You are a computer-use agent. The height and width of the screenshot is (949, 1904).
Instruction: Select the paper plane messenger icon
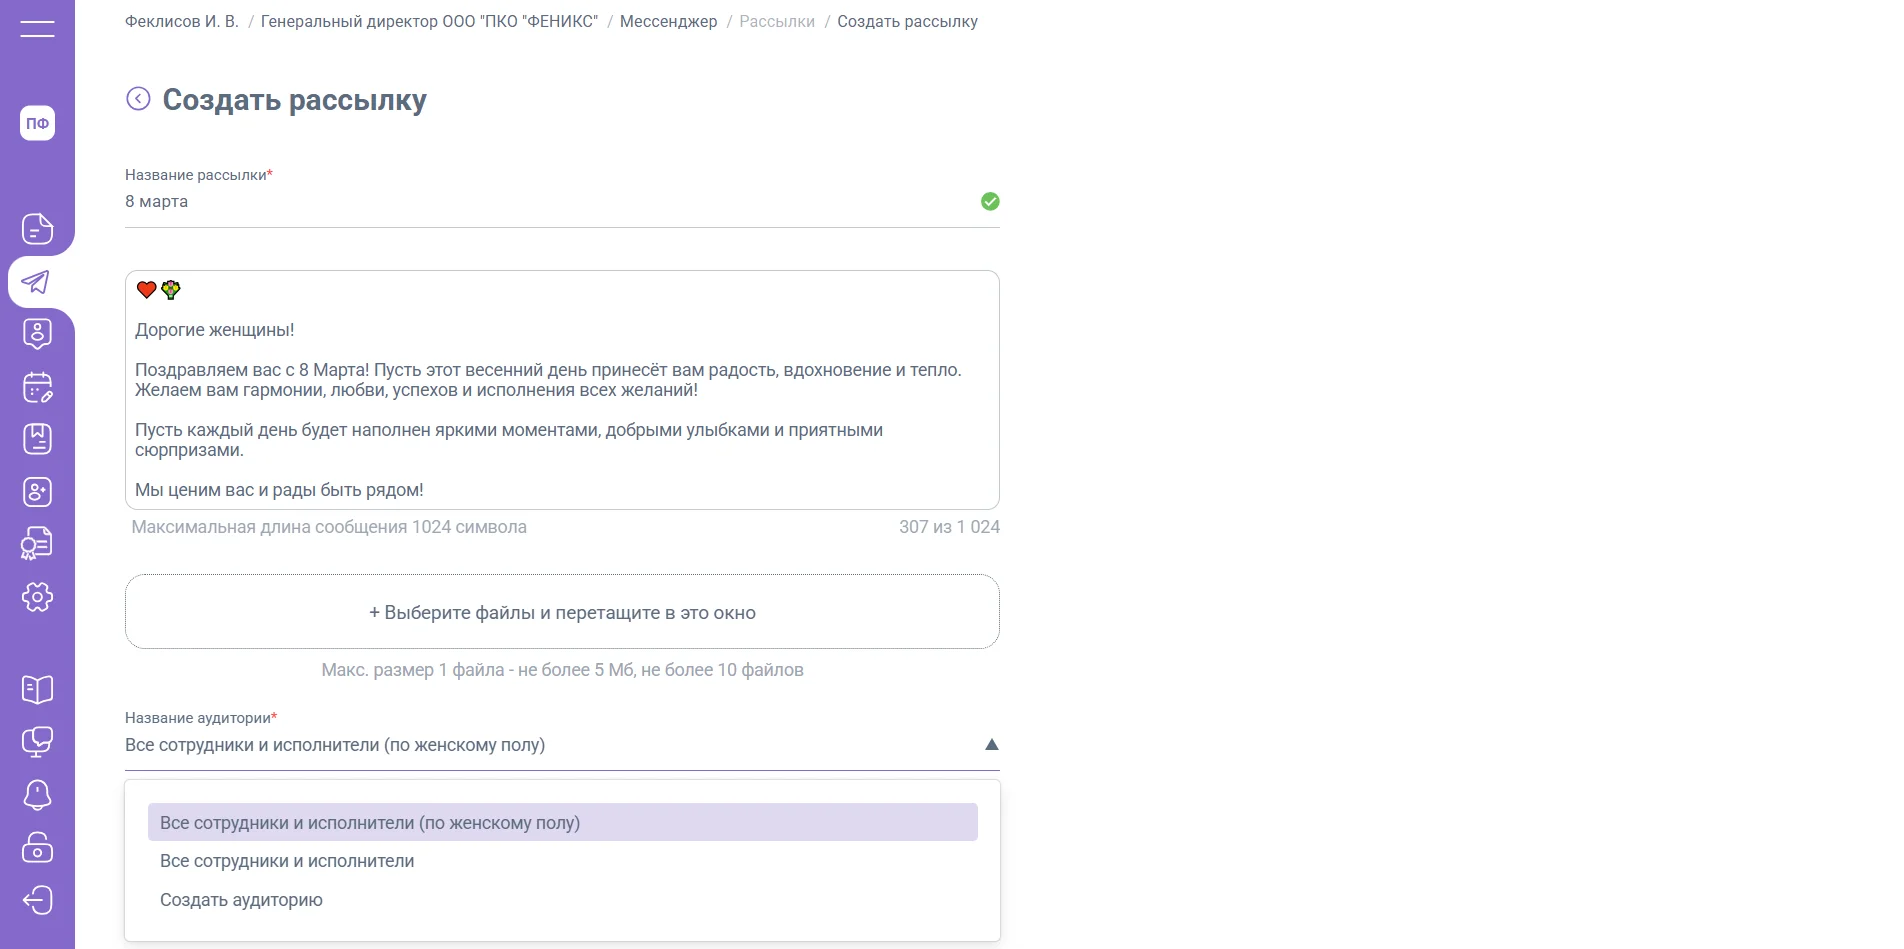(37, 282)
